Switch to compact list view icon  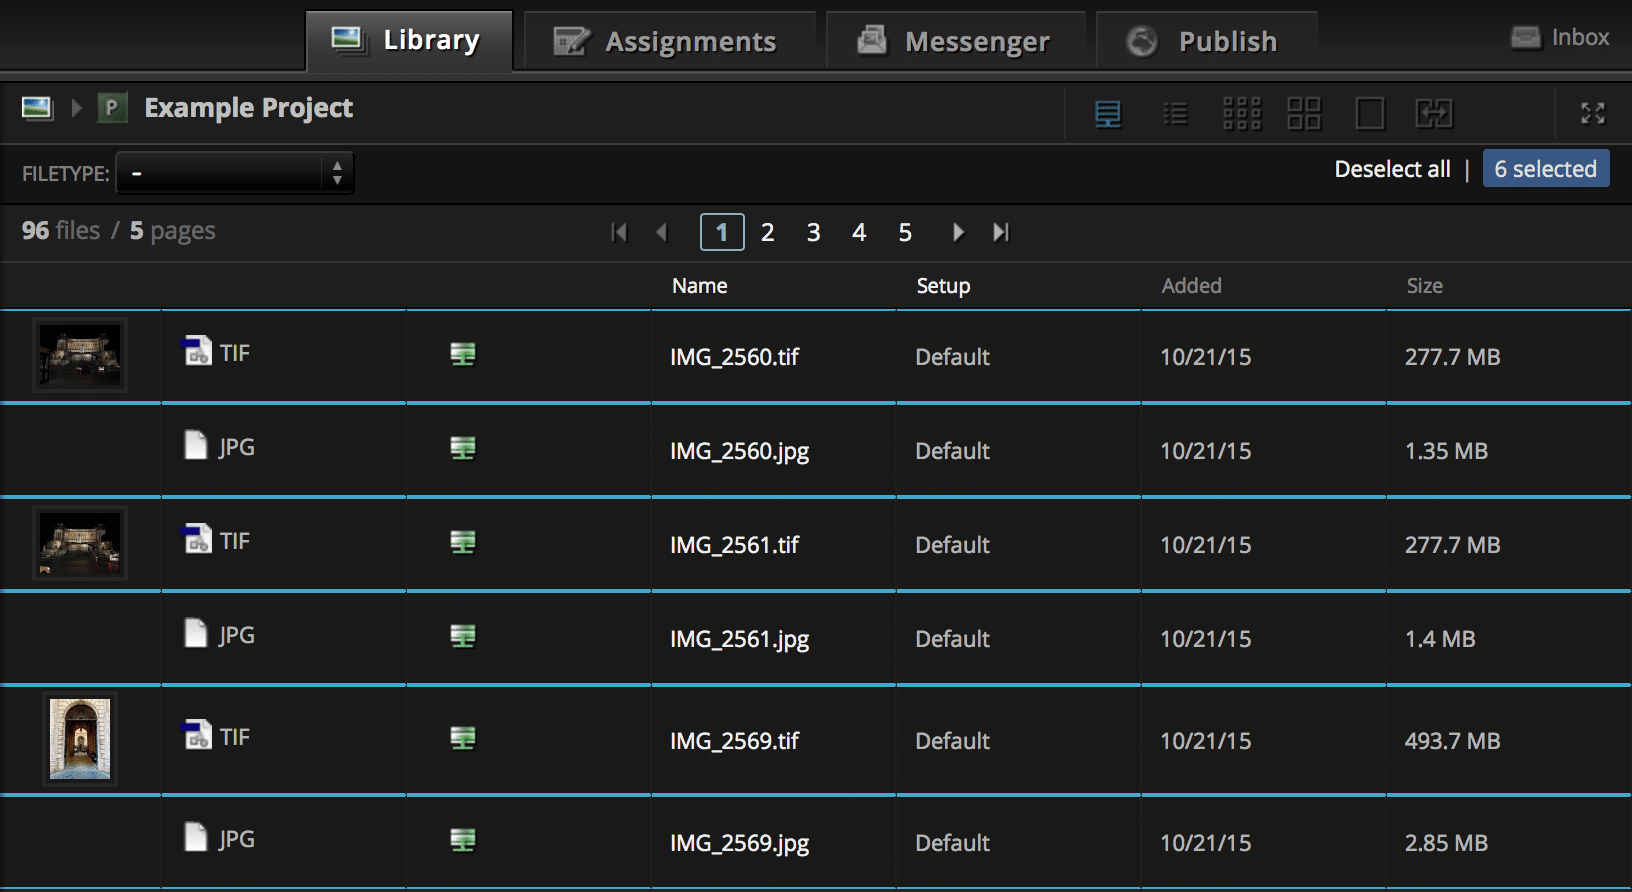pos(1175,114)
